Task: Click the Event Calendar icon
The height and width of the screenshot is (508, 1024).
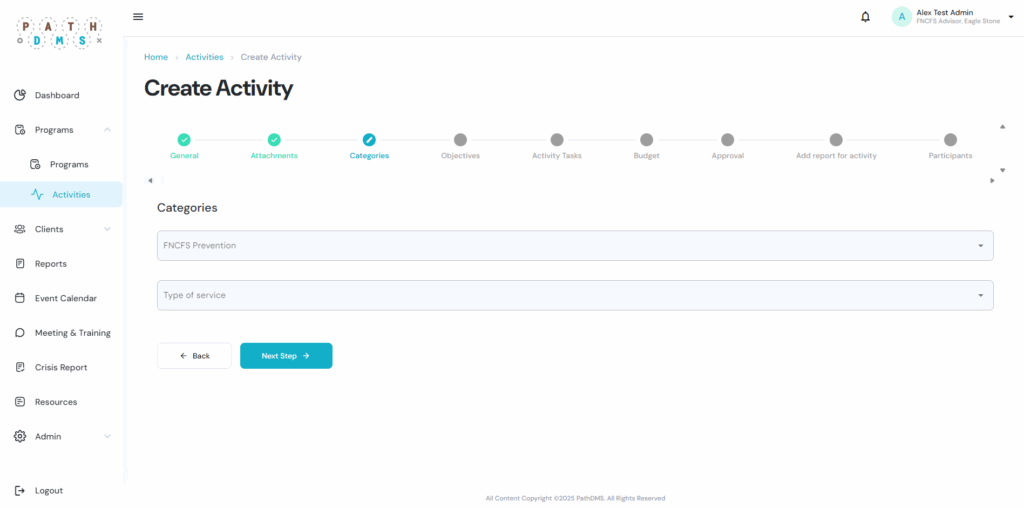Action: (20, 298)
